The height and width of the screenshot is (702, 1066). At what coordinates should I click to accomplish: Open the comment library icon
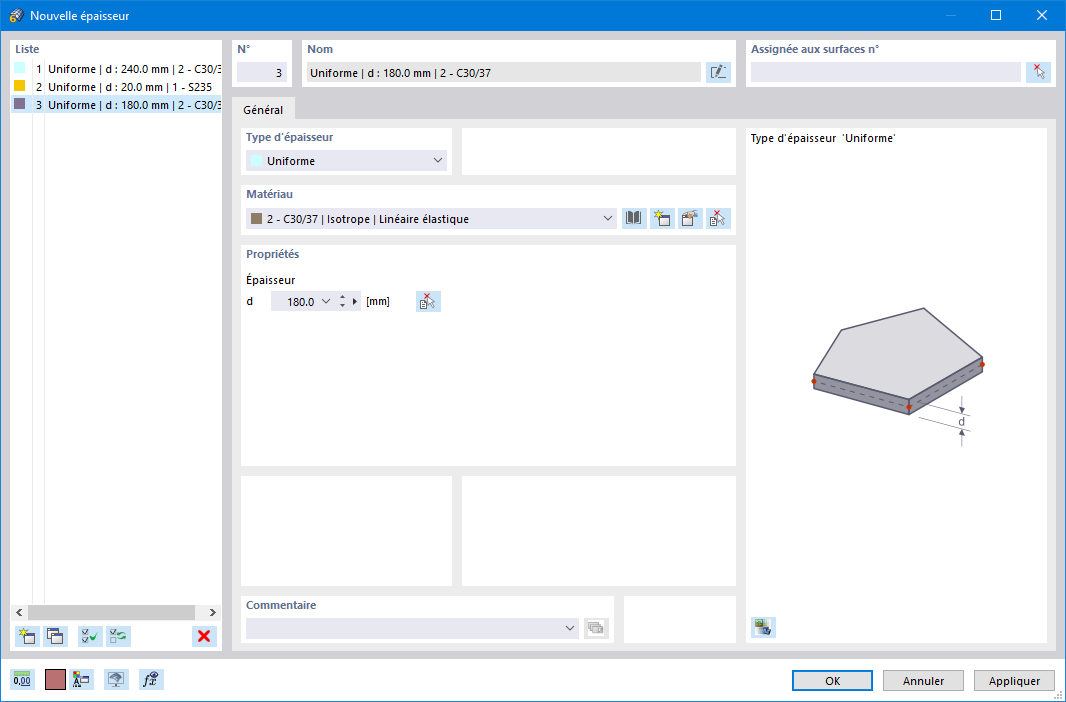(596, 629)
